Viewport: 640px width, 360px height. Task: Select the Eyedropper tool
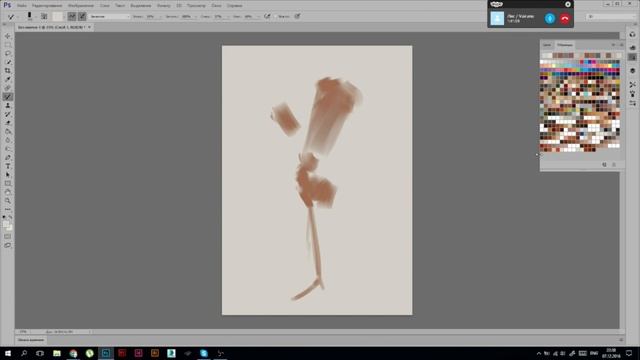pos(8,79)
